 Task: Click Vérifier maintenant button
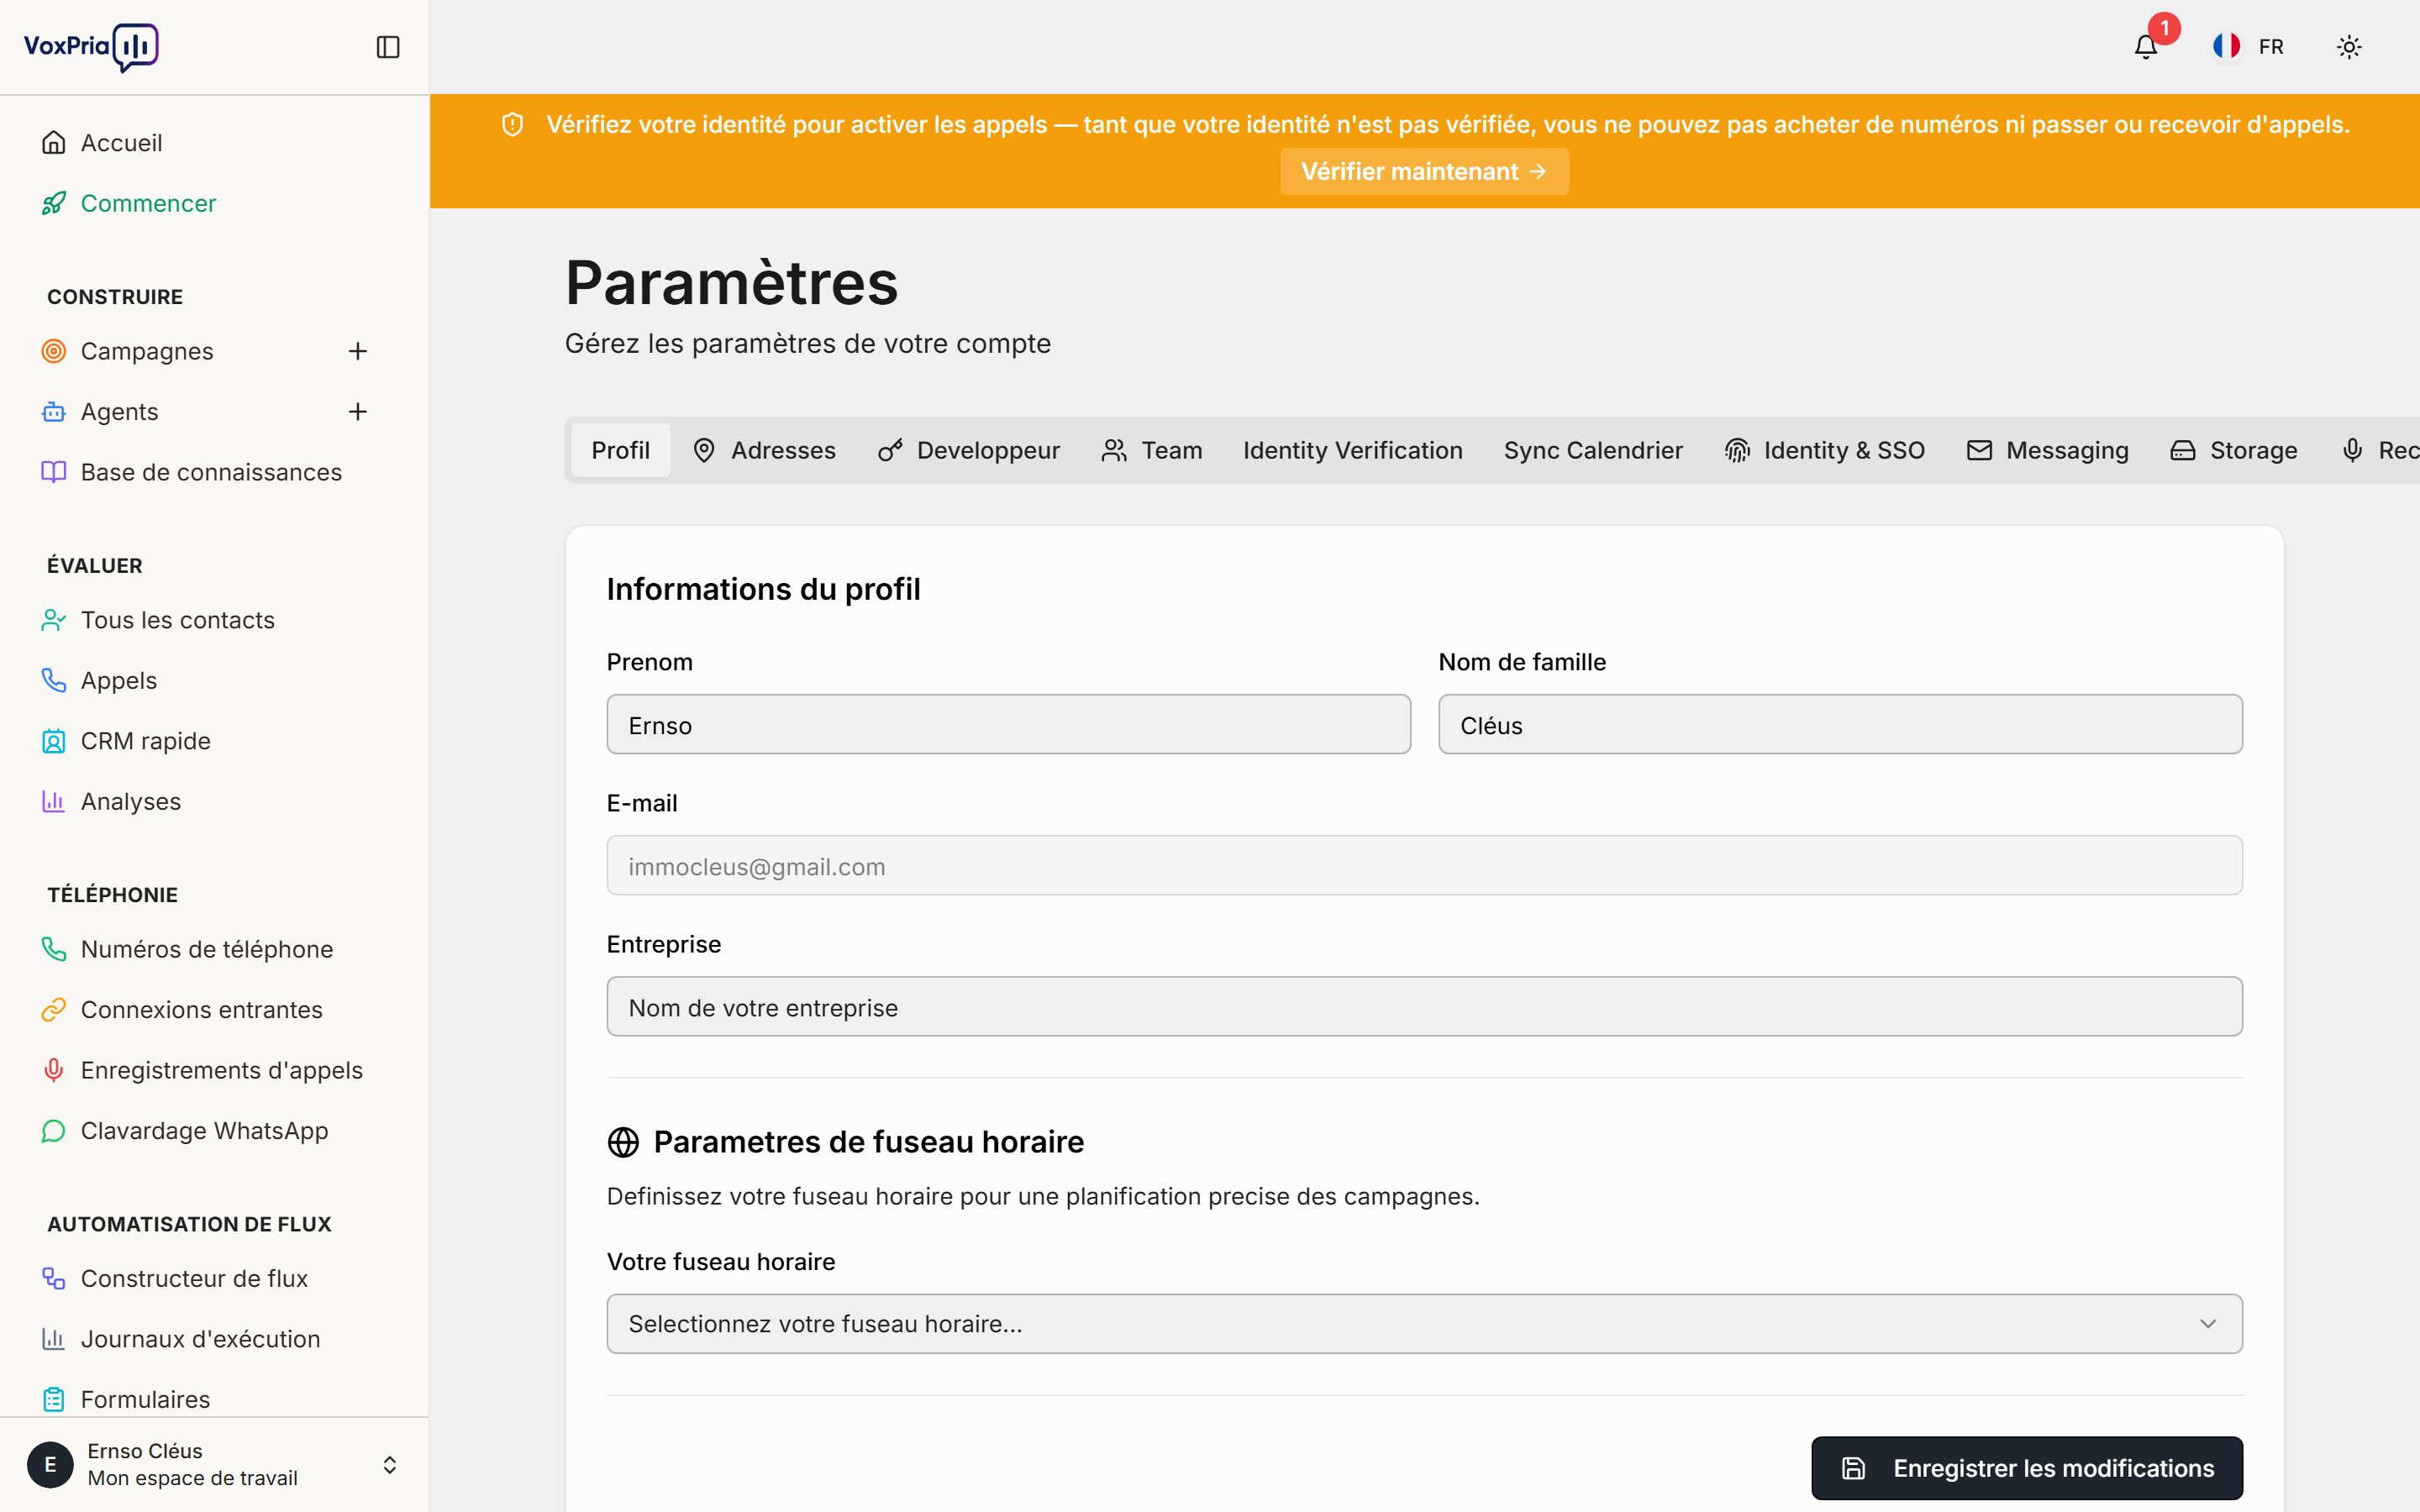[1424, 172]
